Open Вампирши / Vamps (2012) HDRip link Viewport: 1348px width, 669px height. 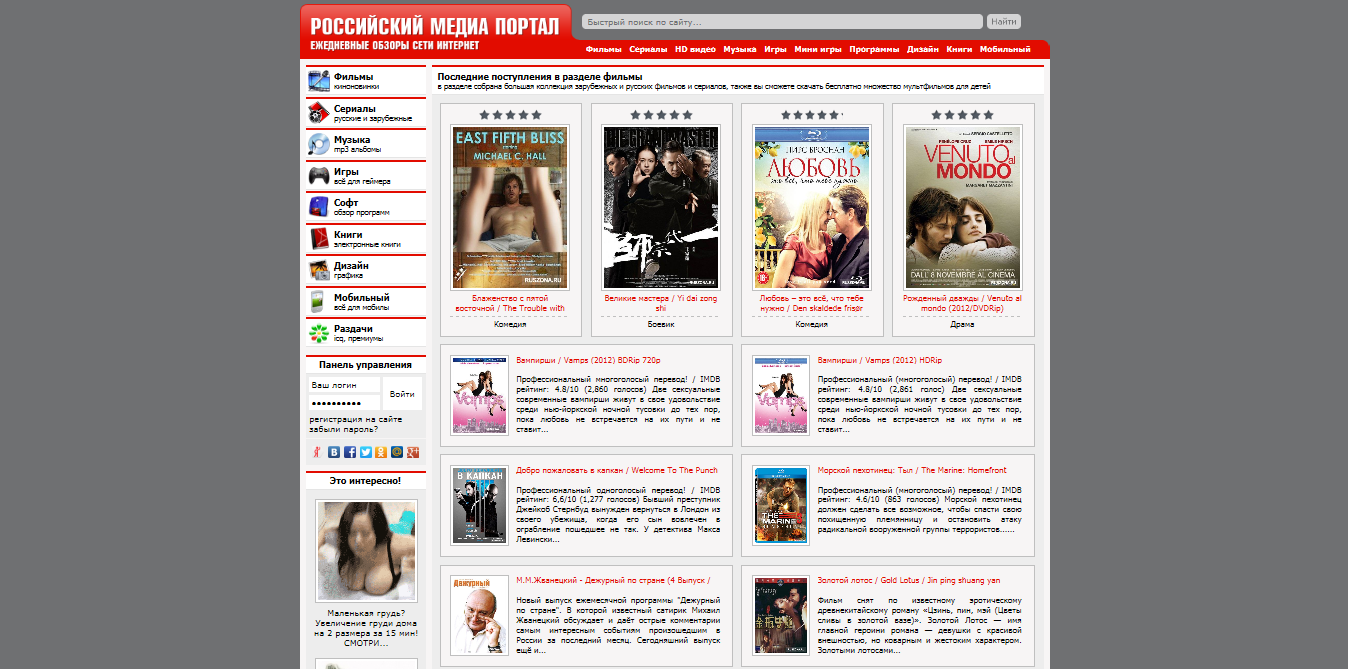pos(880,360)
